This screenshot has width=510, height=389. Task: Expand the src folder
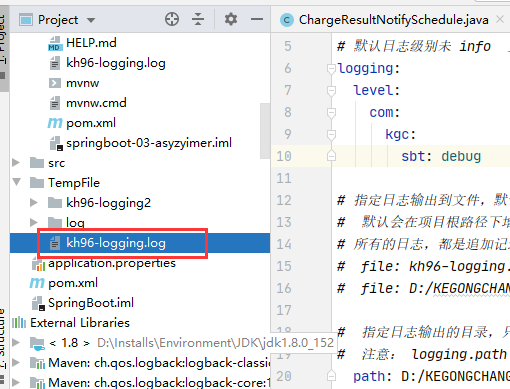(16, 163)
